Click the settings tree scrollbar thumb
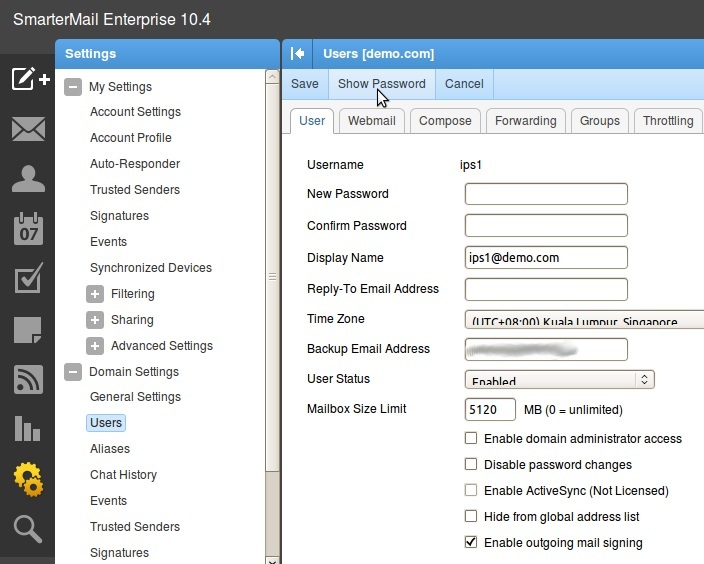 (272, 278)
